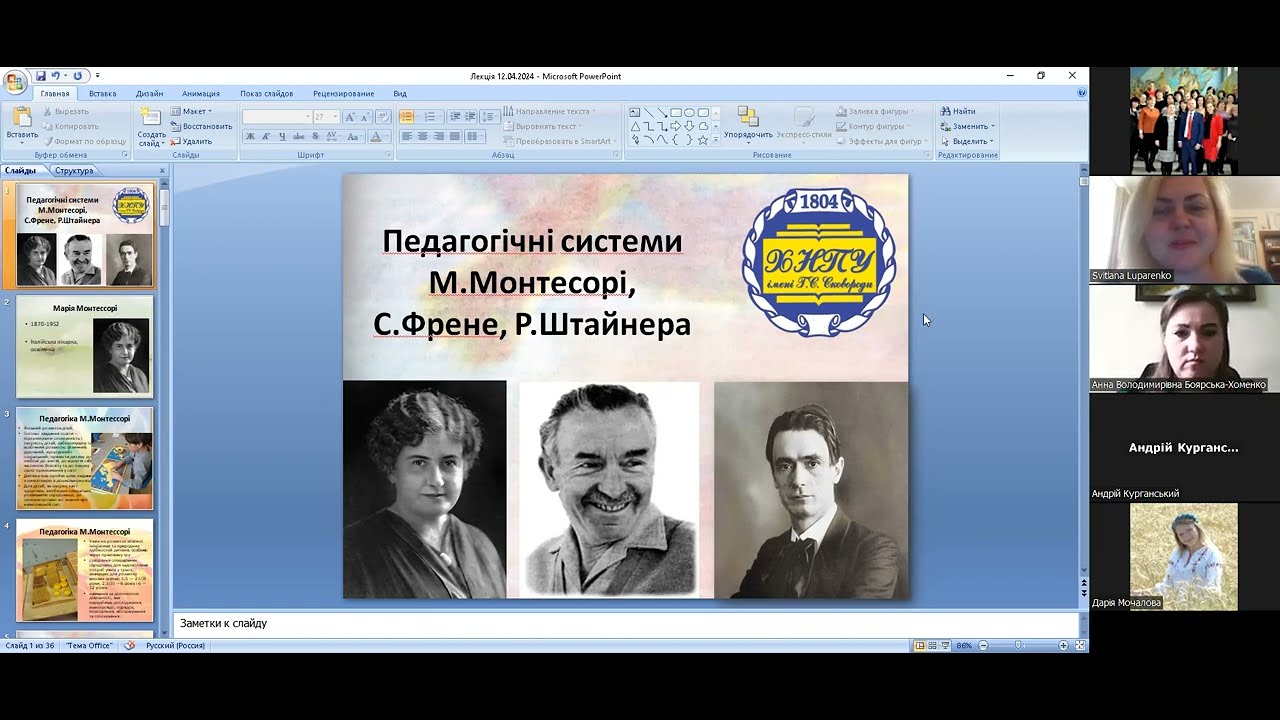Viewport: 1280px width, 720px height.
Task: Adjust the zoom slider handle
Action: [1018, 646]
